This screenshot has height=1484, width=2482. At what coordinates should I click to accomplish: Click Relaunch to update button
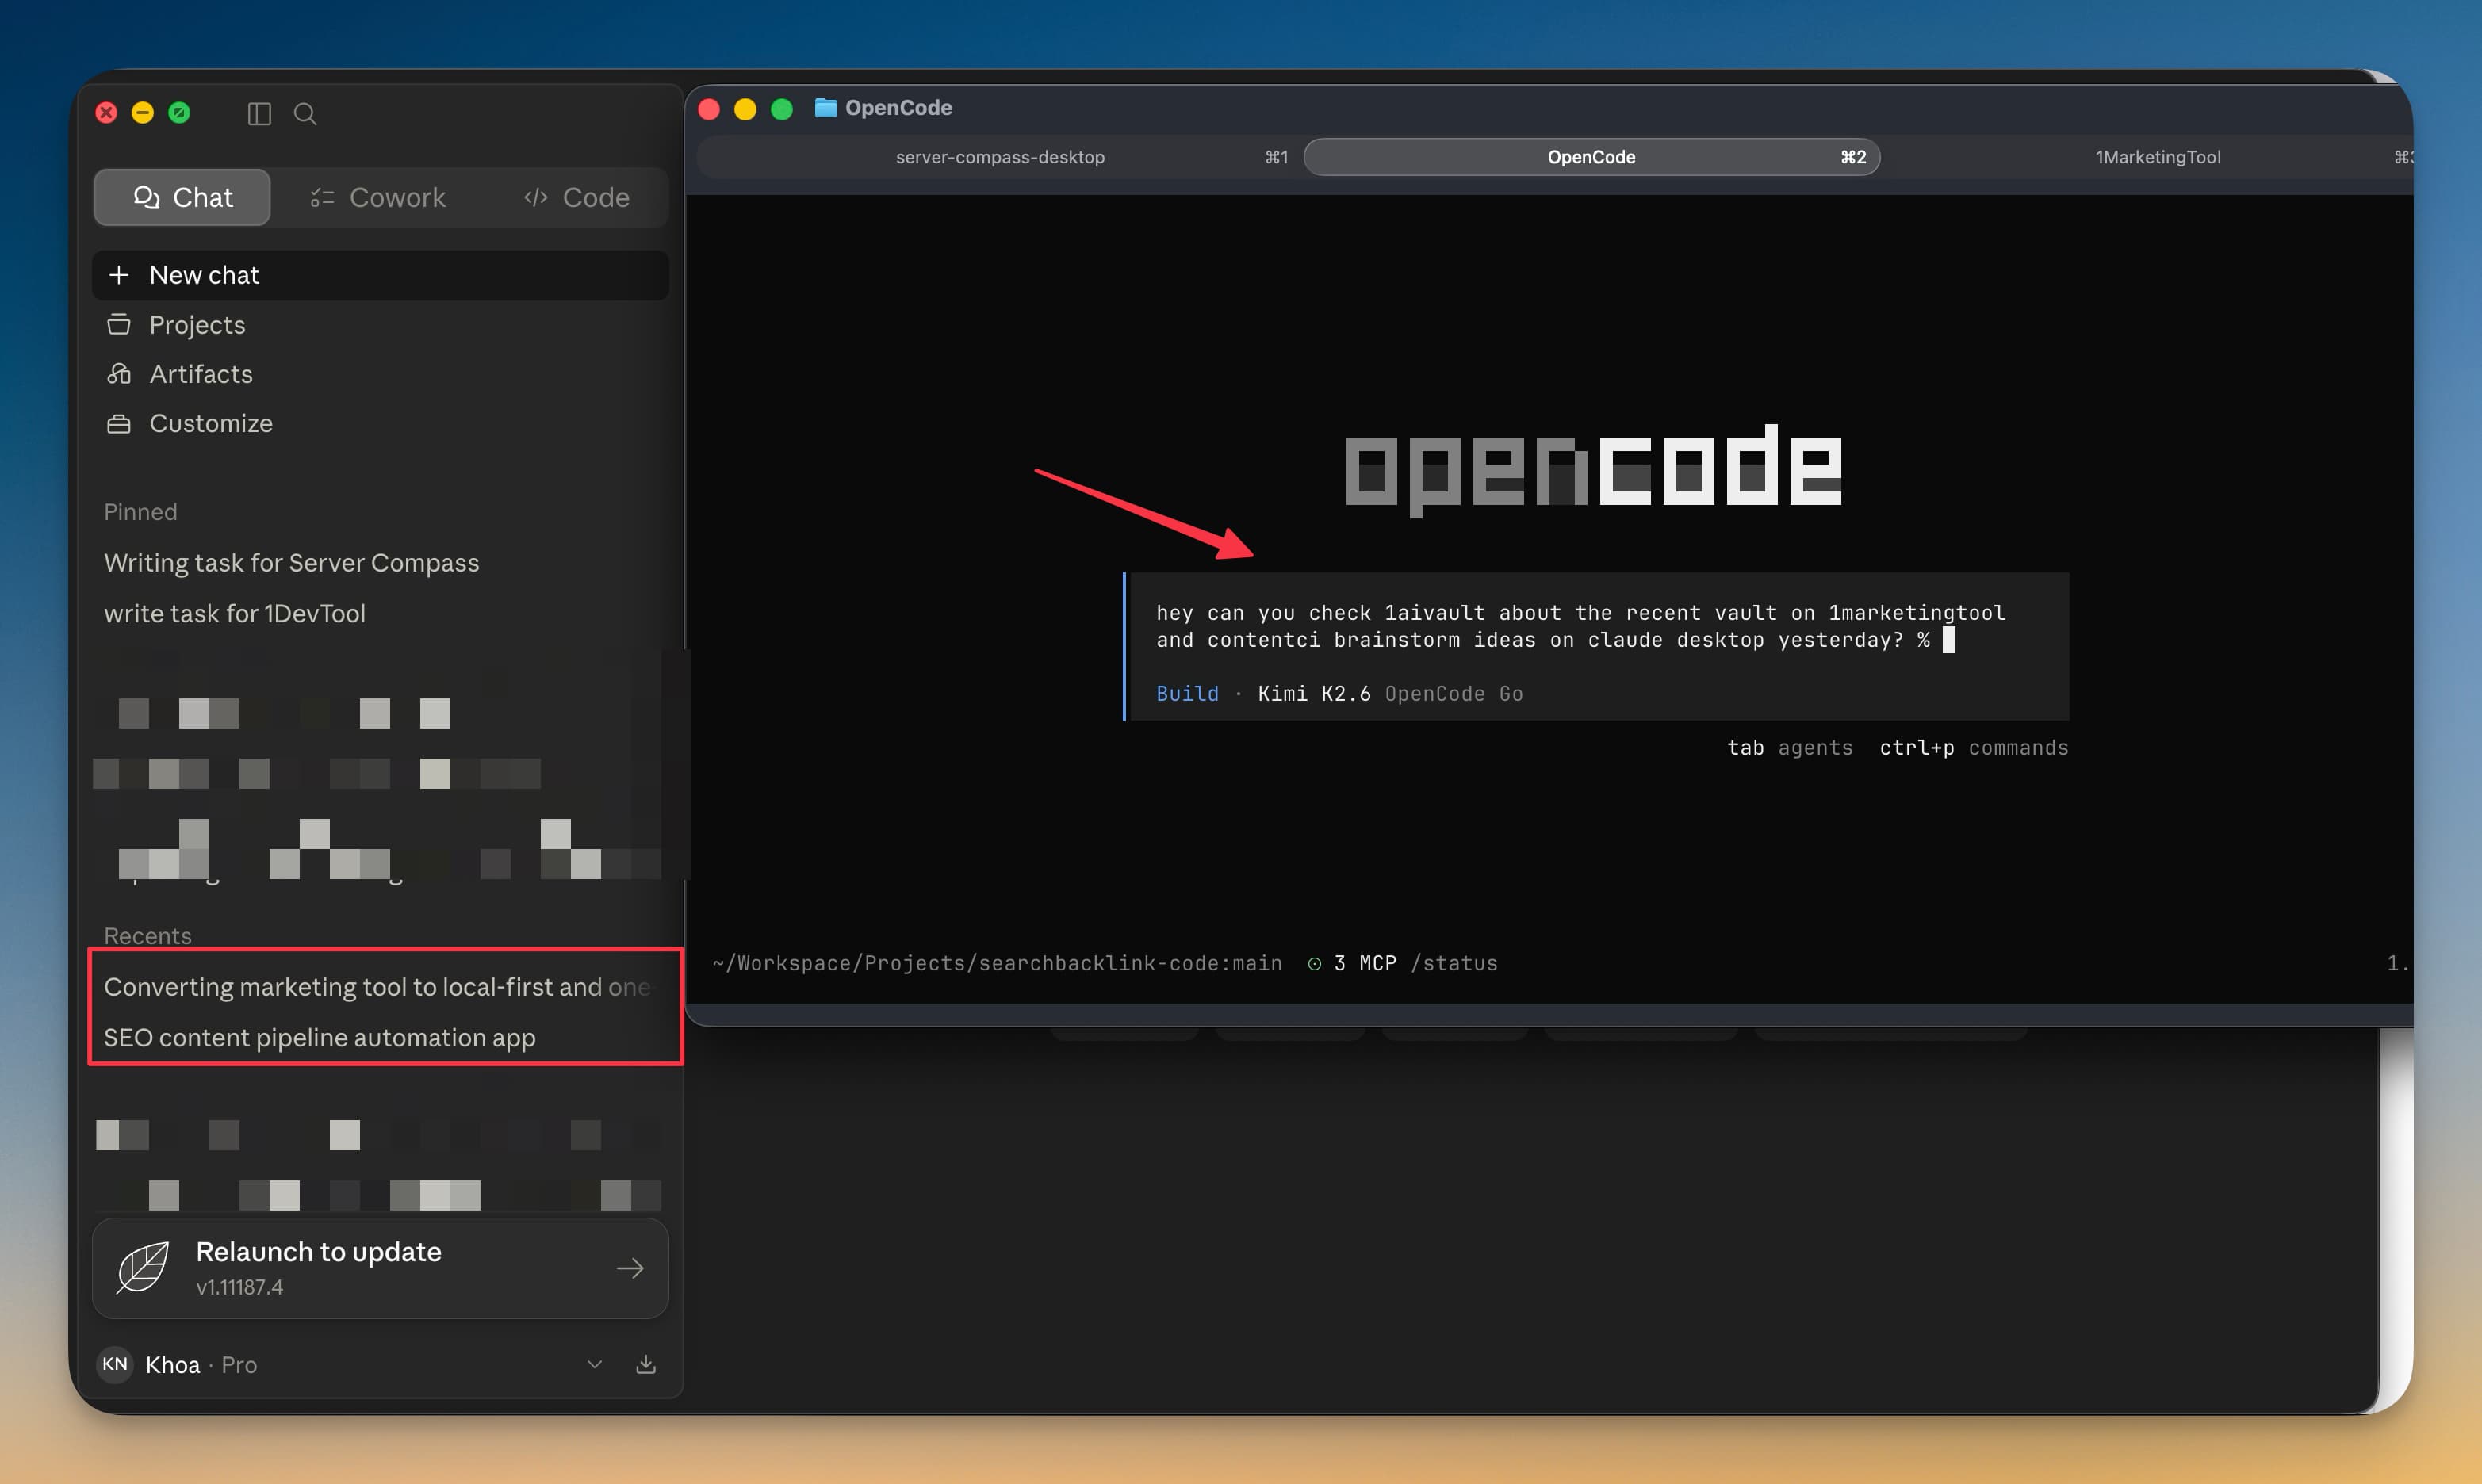click(x=380, y=1268)
